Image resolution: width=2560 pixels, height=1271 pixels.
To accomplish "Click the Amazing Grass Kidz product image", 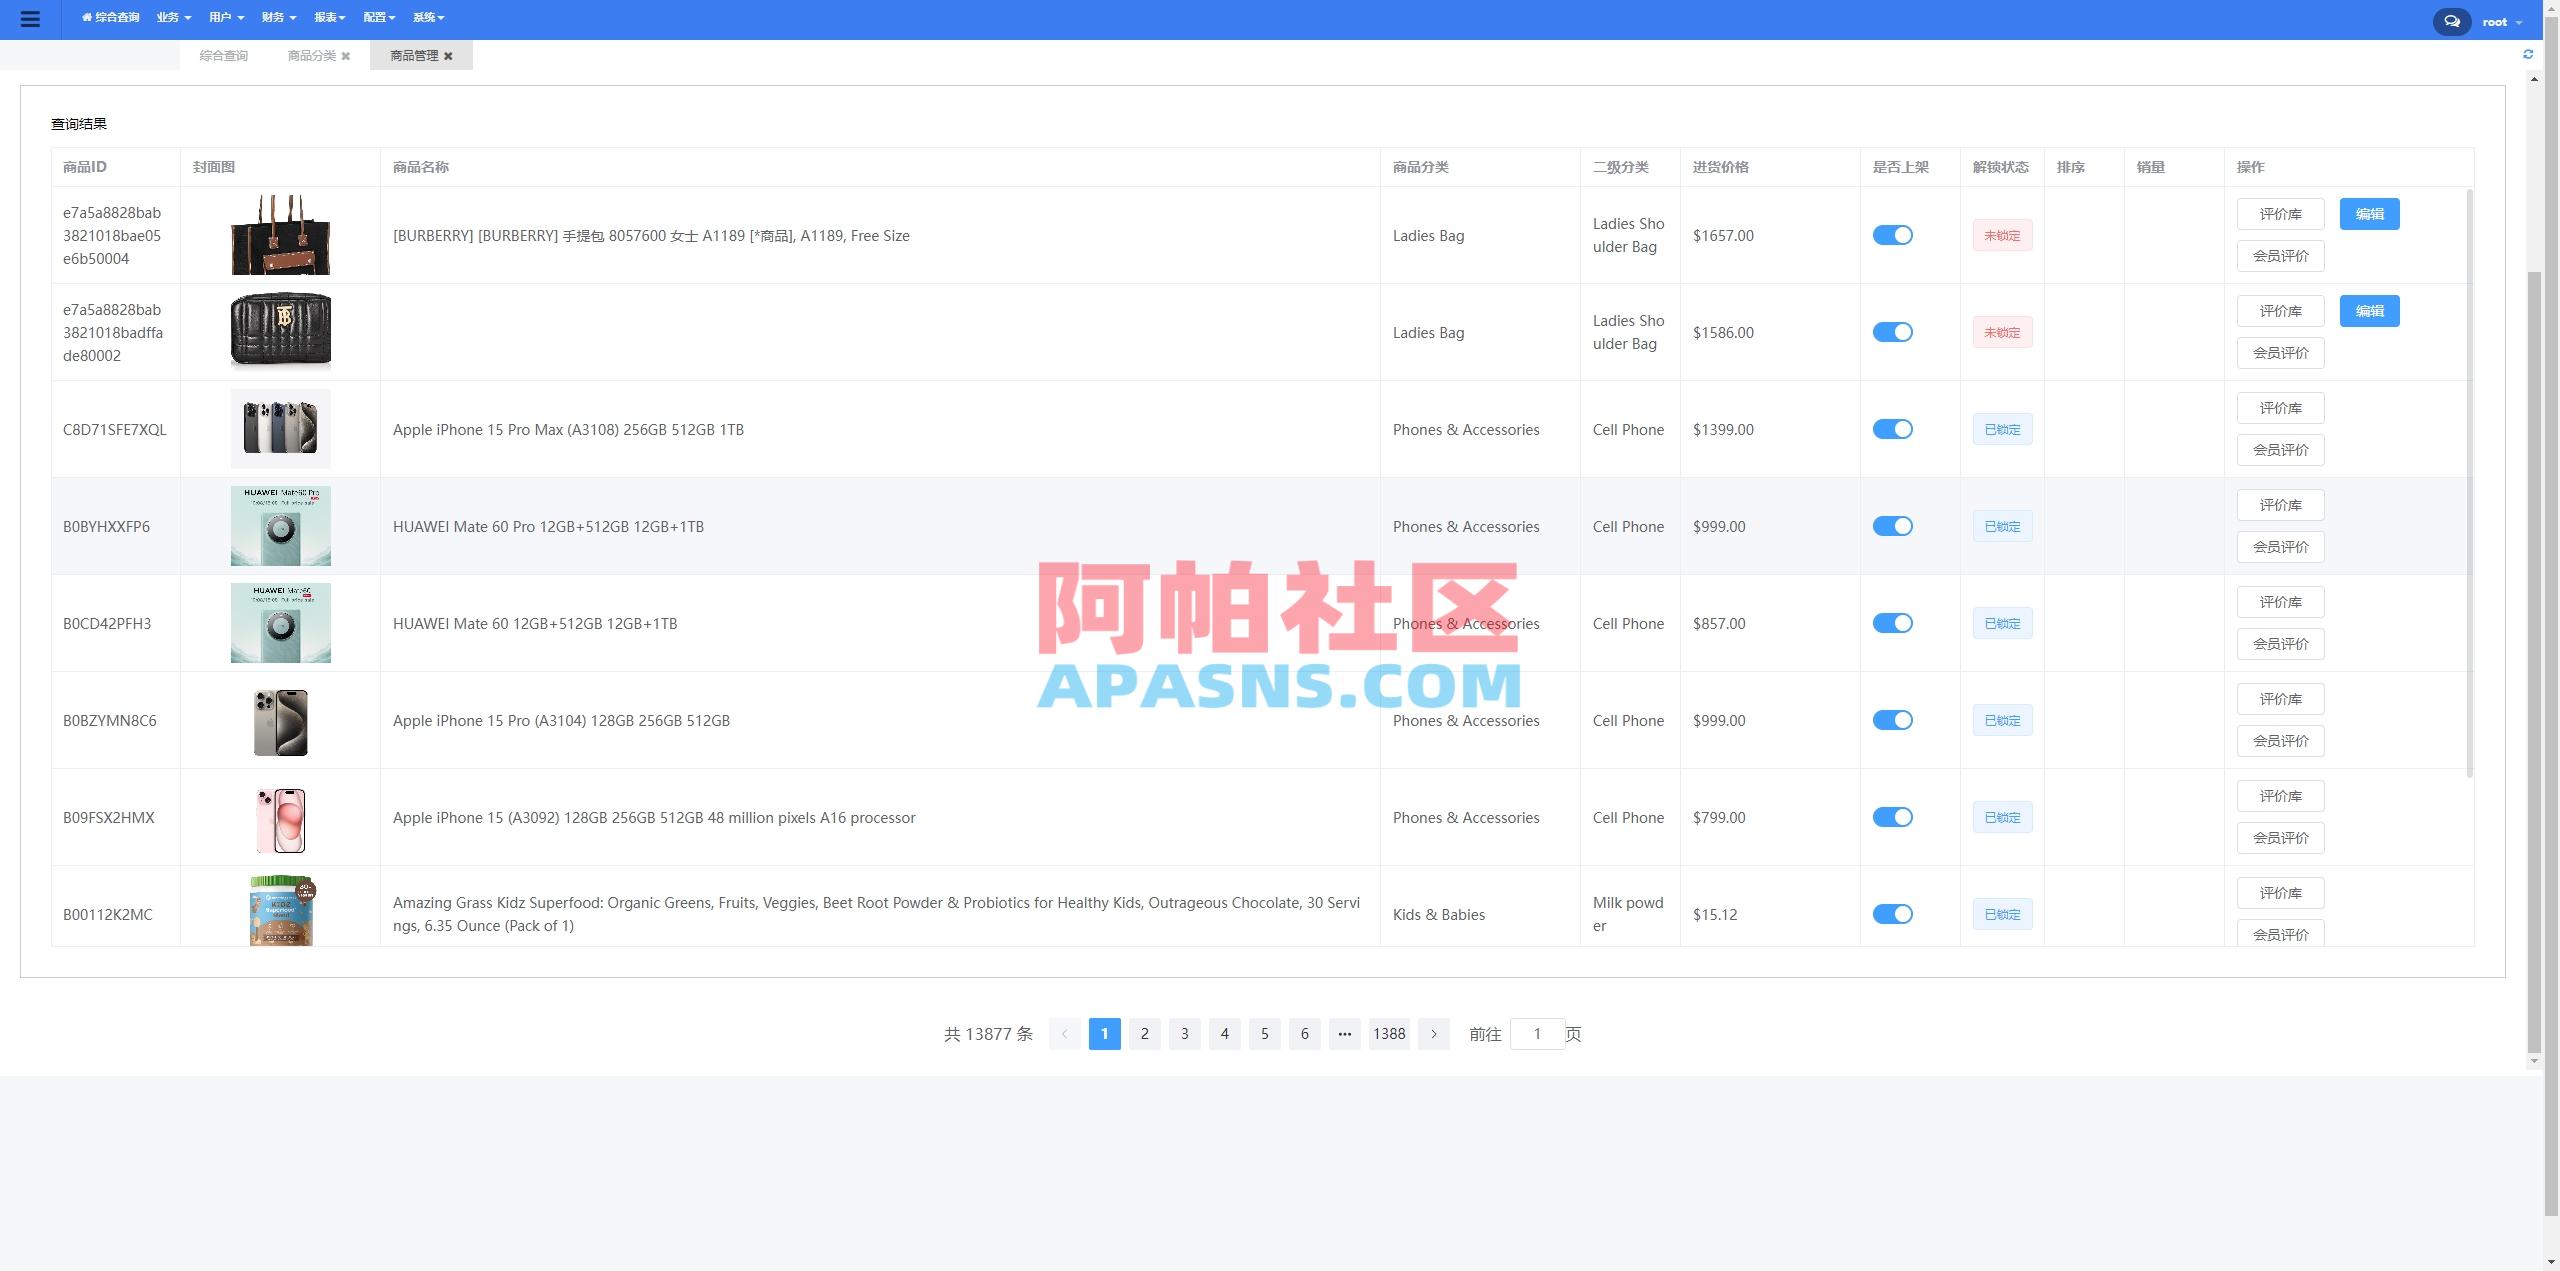I will [x=280, y=910].
